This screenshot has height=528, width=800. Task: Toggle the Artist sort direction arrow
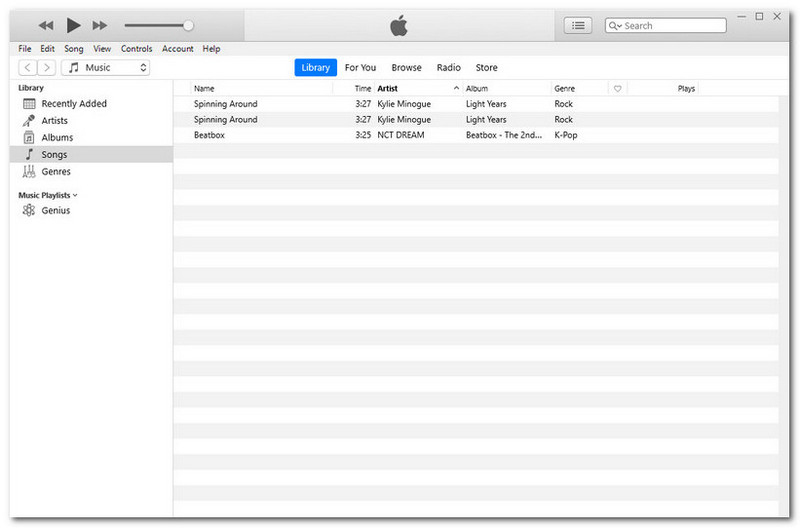[x=456, y=88]
